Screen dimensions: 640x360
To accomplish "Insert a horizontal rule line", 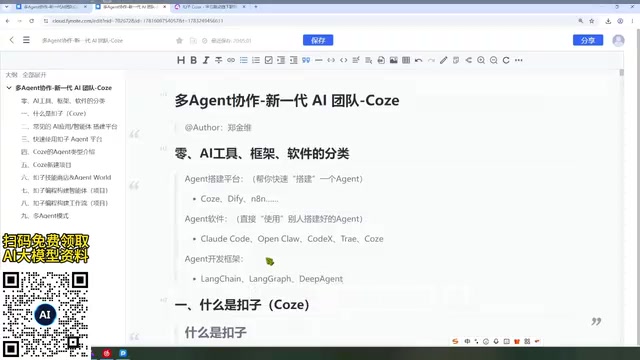I will click(319, 60).
